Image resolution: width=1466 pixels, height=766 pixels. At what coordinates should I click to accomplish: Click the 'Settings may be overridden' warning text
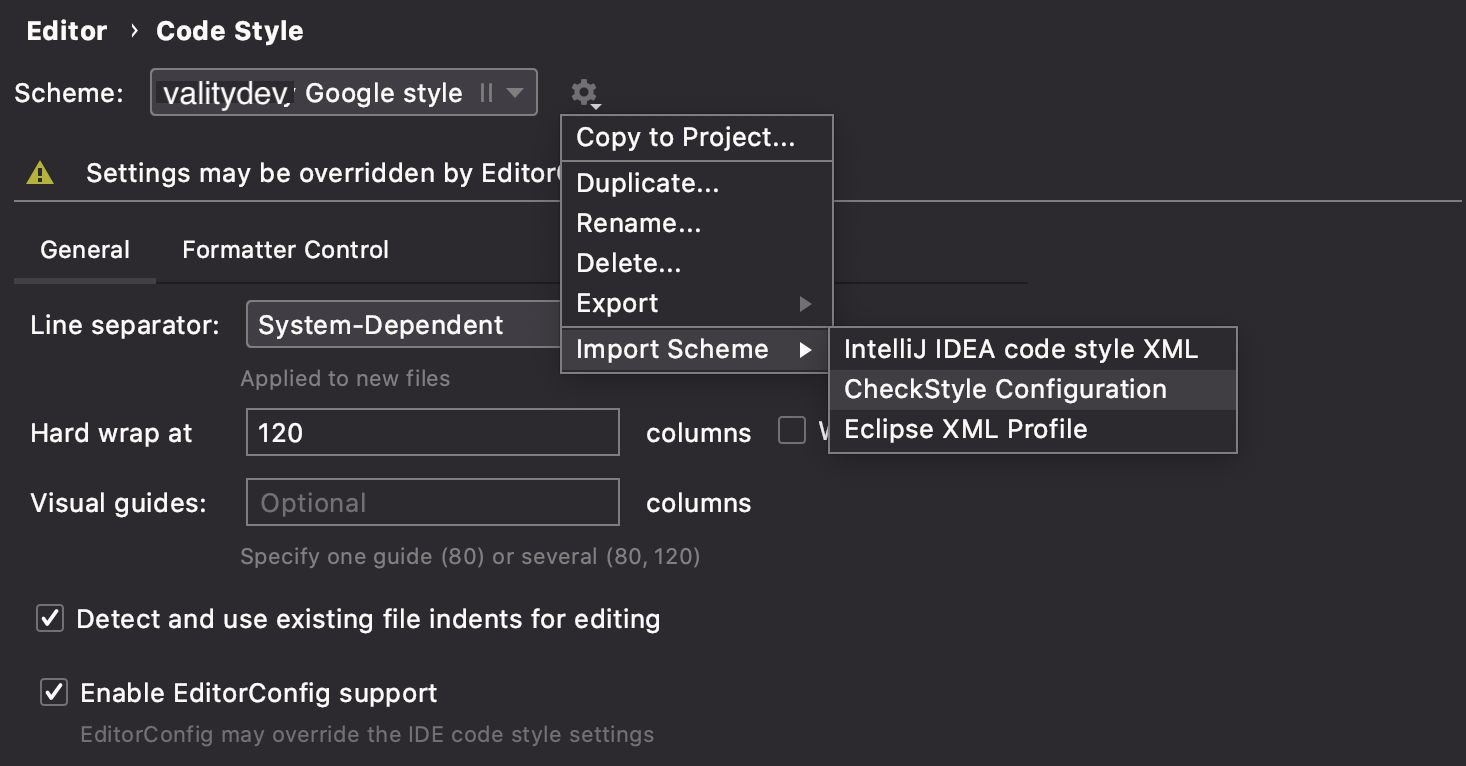click(x=322, y=173)
